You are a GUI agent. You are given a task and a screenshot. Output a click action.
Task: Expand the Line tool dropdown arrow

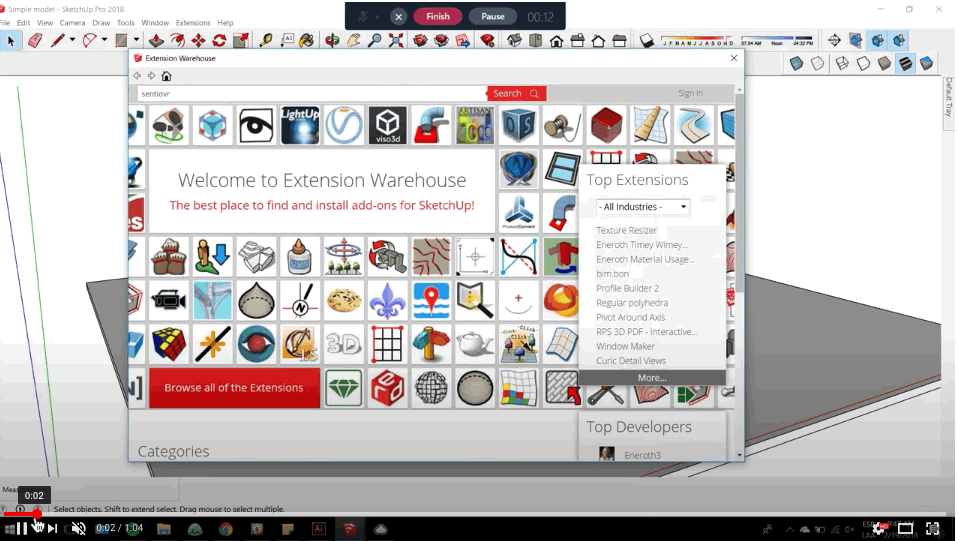point(72,40)
